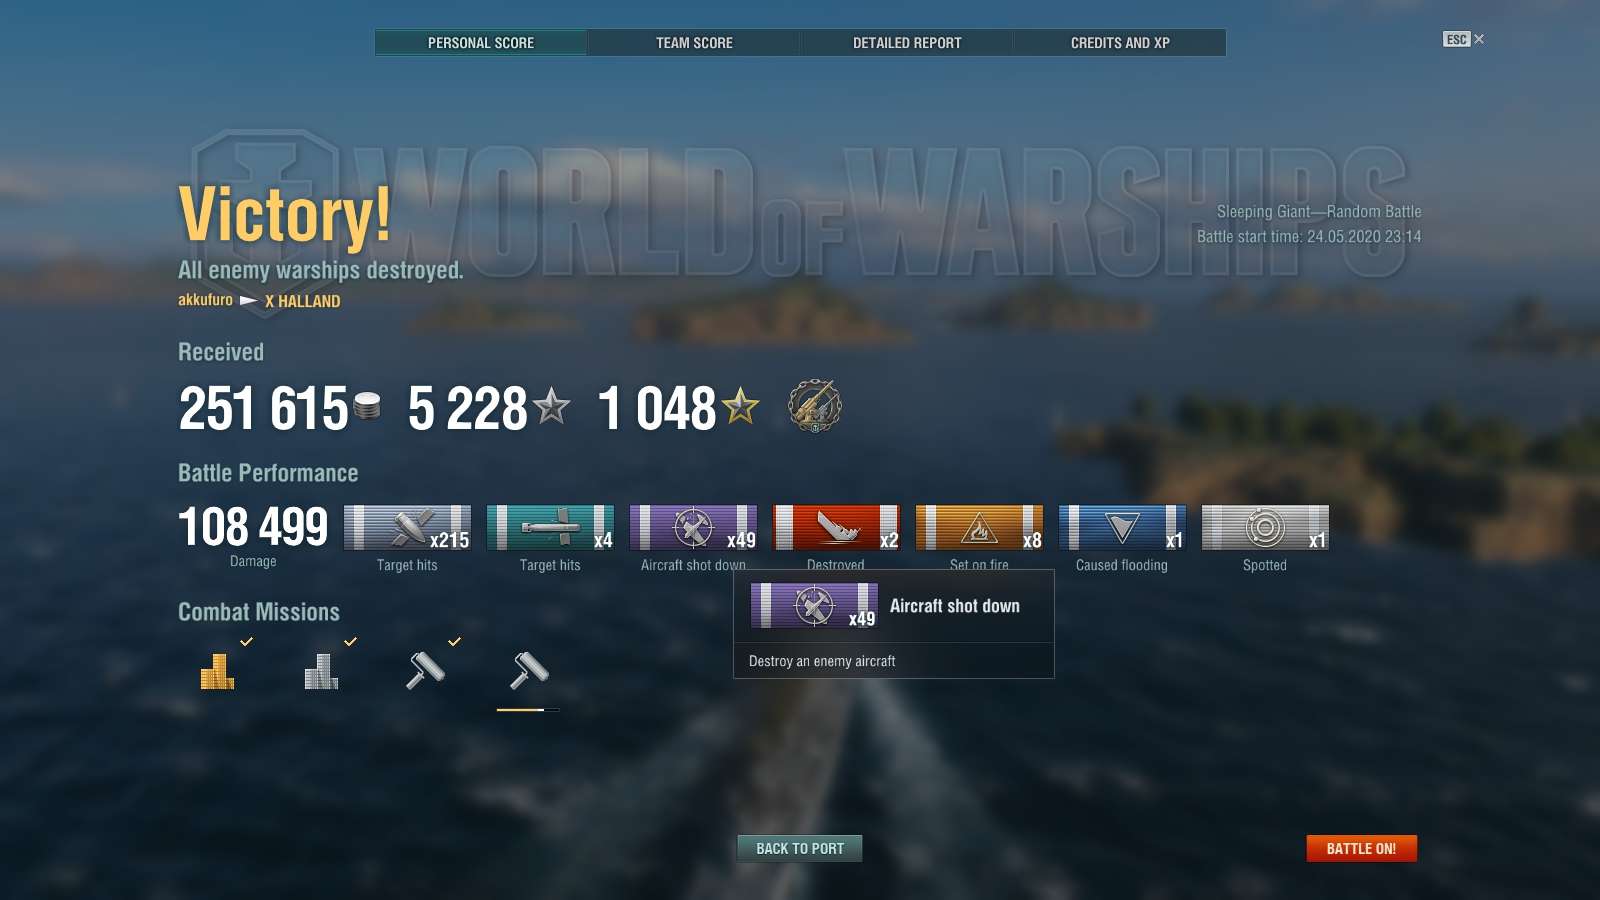Select the Destroyed x2 red ribbon
This screenshot has width=1600, height=900.
[x=836, y=528]
